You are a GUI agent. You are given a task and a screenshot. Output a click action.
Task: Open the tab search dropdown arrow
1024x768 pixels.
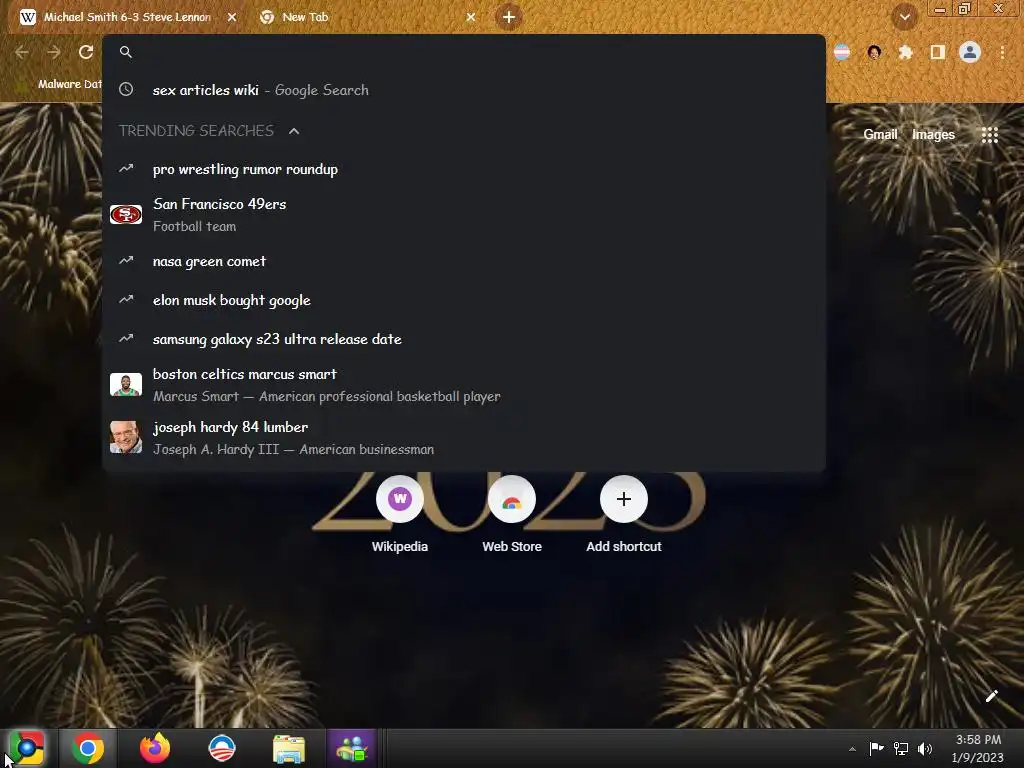coord(904,17)
